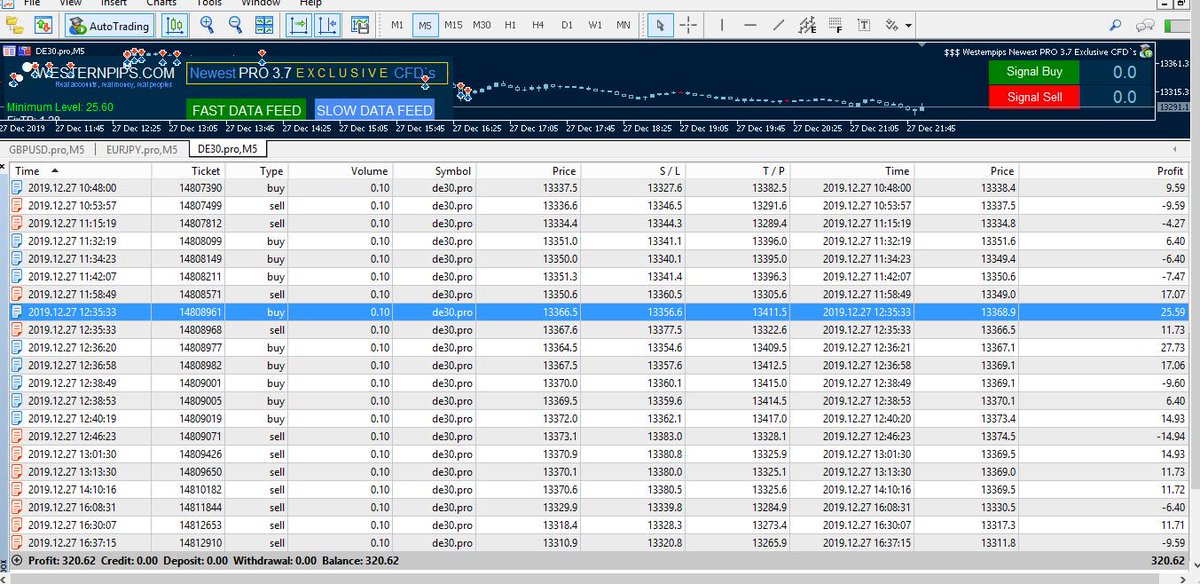Viewport: 1200px width, 584px height.
Task: Select the horizontal line drawing tool
Action: coord(750,25)
